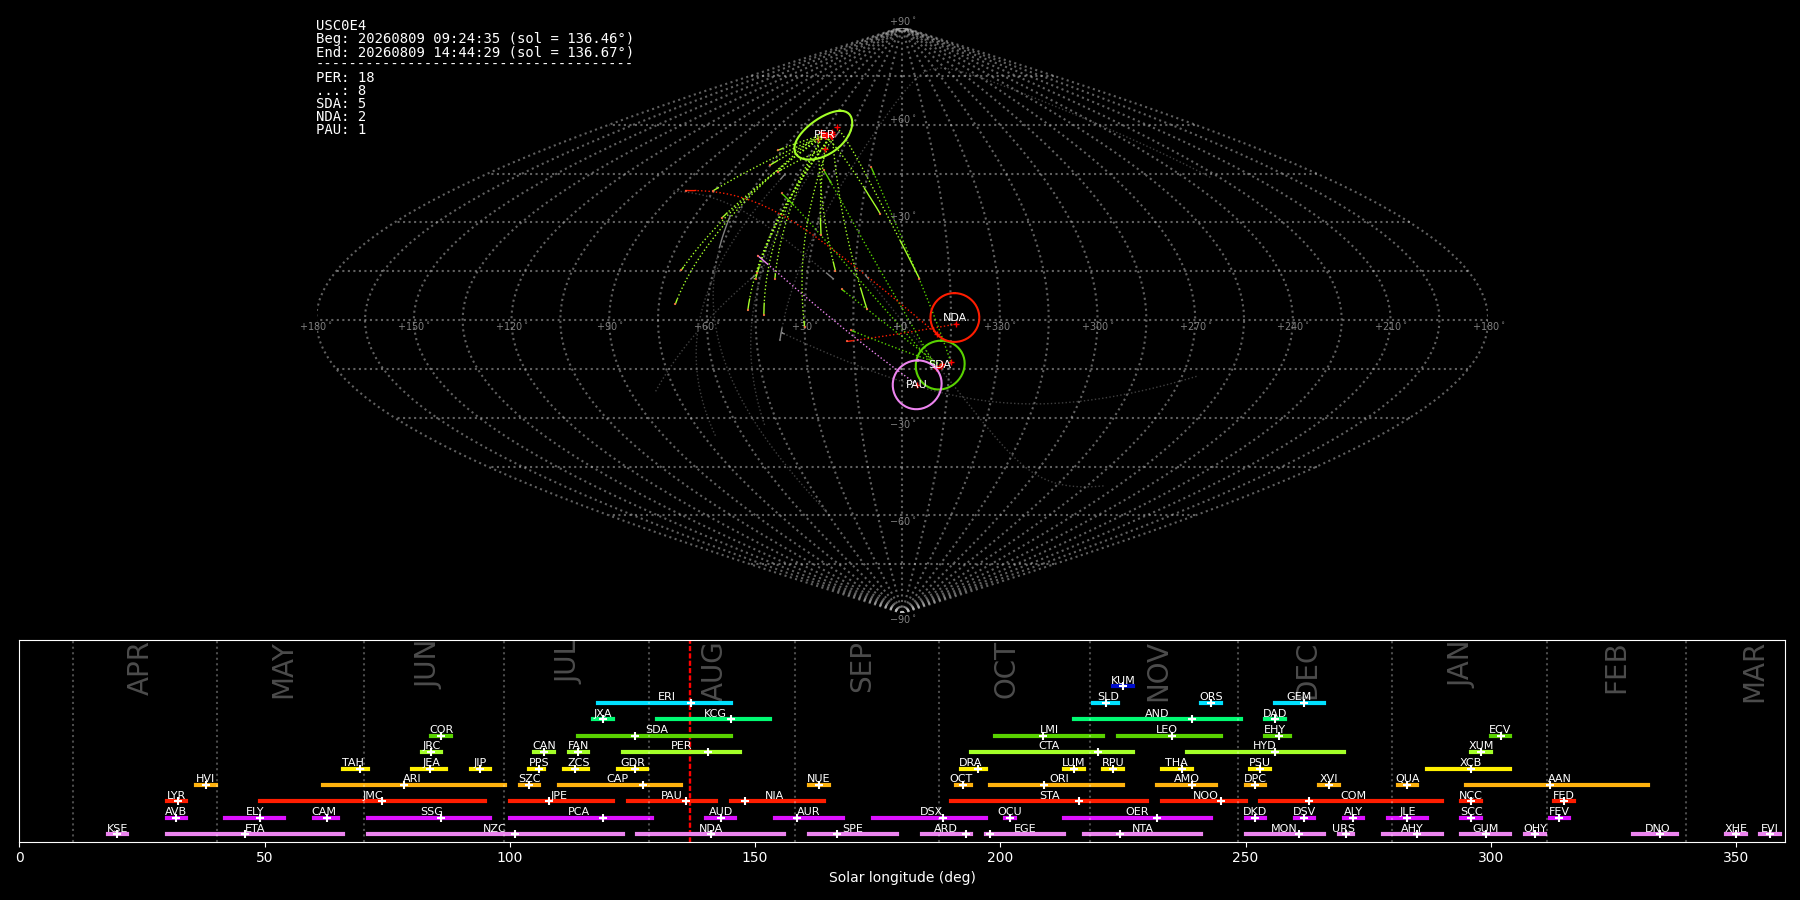The image size is (1800, 900).
Task: Click the PER radiant ellipse
Action: [x=823, y=135]
